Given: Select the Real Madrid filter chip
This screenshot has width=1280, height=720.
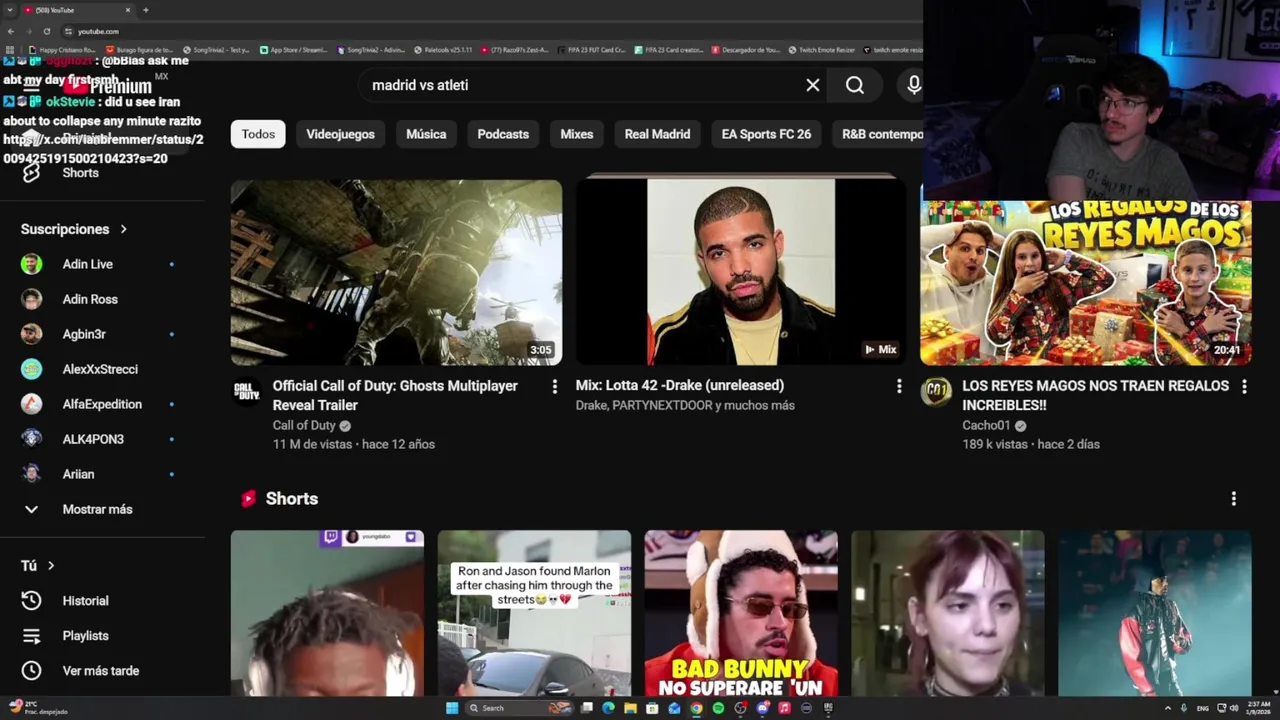Looking at the screenshot, I should (657, 134).
